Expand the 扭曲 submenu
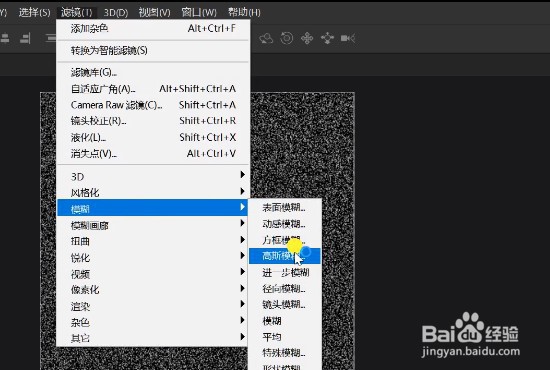Viewport: 550px width, 370px height. pyautogui.click(x=153, y=241)
